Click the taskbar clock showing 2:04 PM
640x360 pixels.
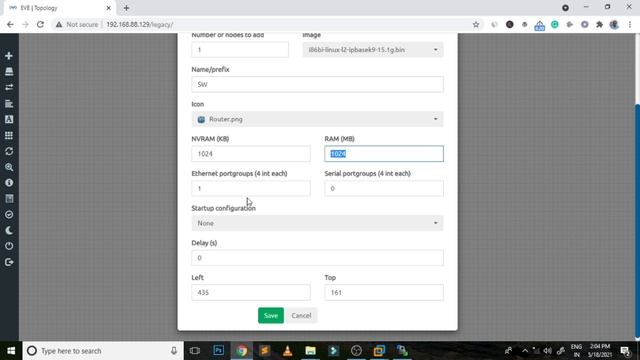[600, 351]
